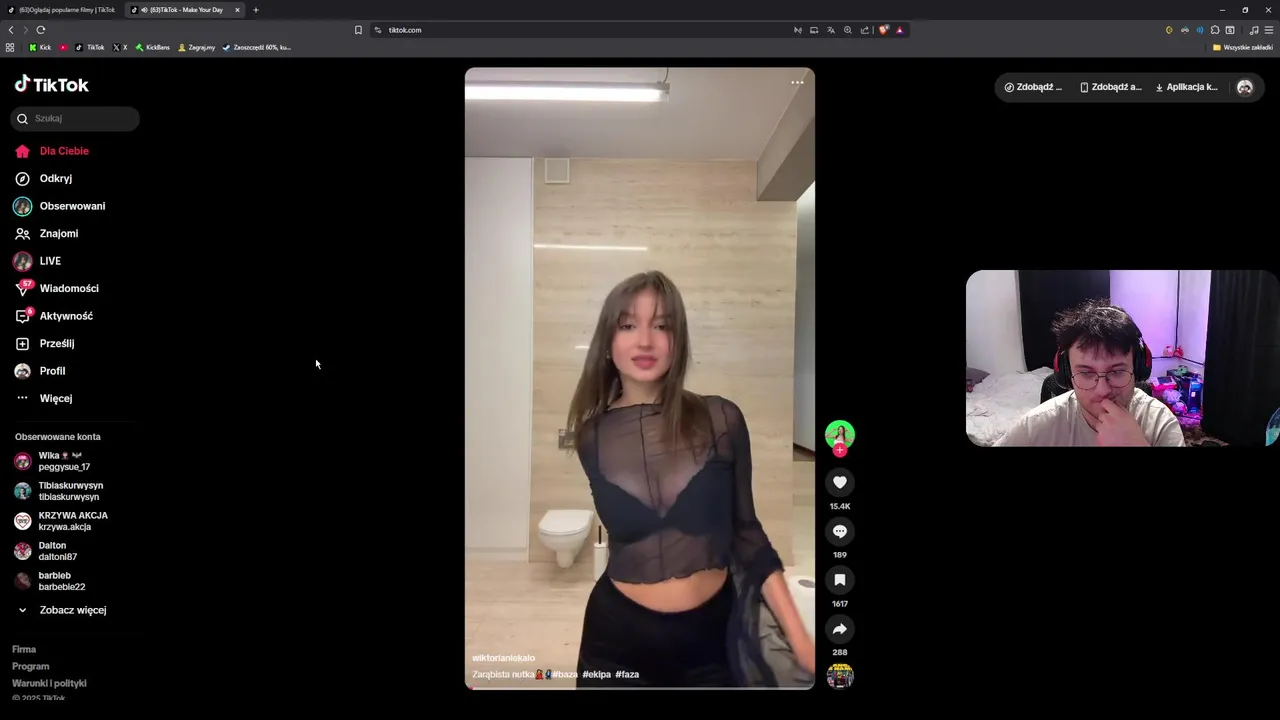Open the browser extensions puzzle icon

pos(1215,30)
